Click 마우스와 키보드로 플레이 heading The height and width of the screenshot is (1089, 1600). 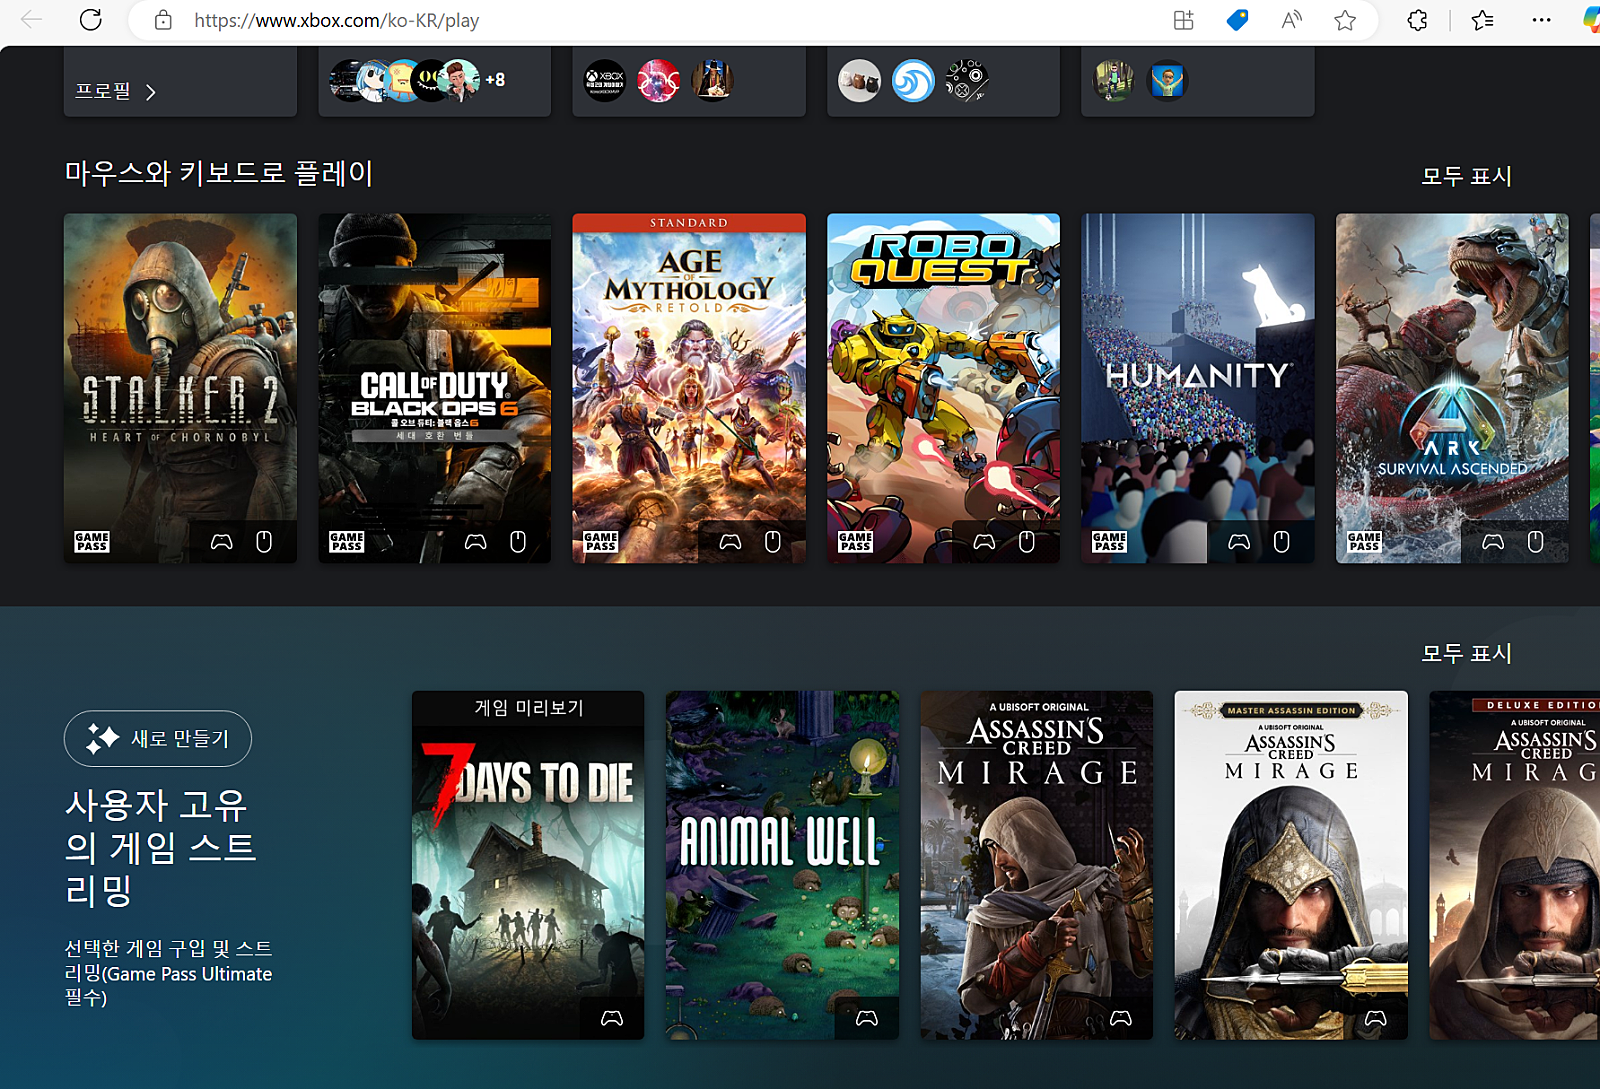[x=219, y=174]
